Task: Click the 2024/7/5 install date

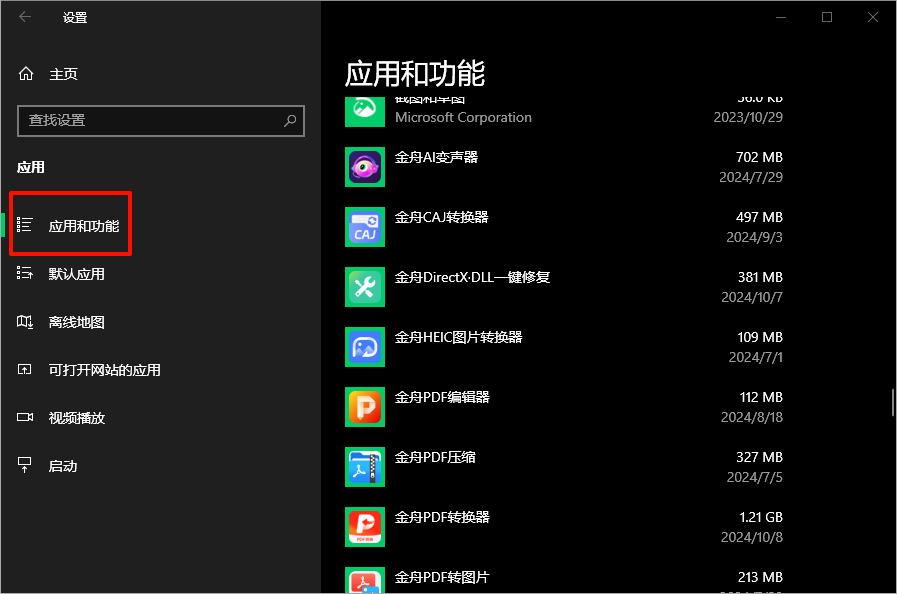Action: (755, 478)
